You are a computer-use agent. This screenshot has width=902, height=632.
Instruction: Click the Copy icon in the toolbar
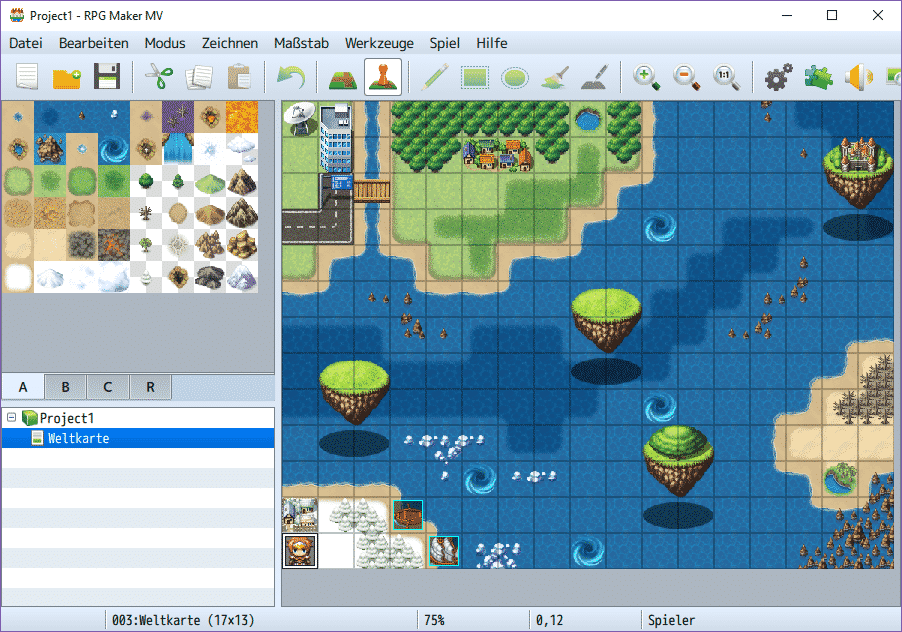click(x=199, y=76)
